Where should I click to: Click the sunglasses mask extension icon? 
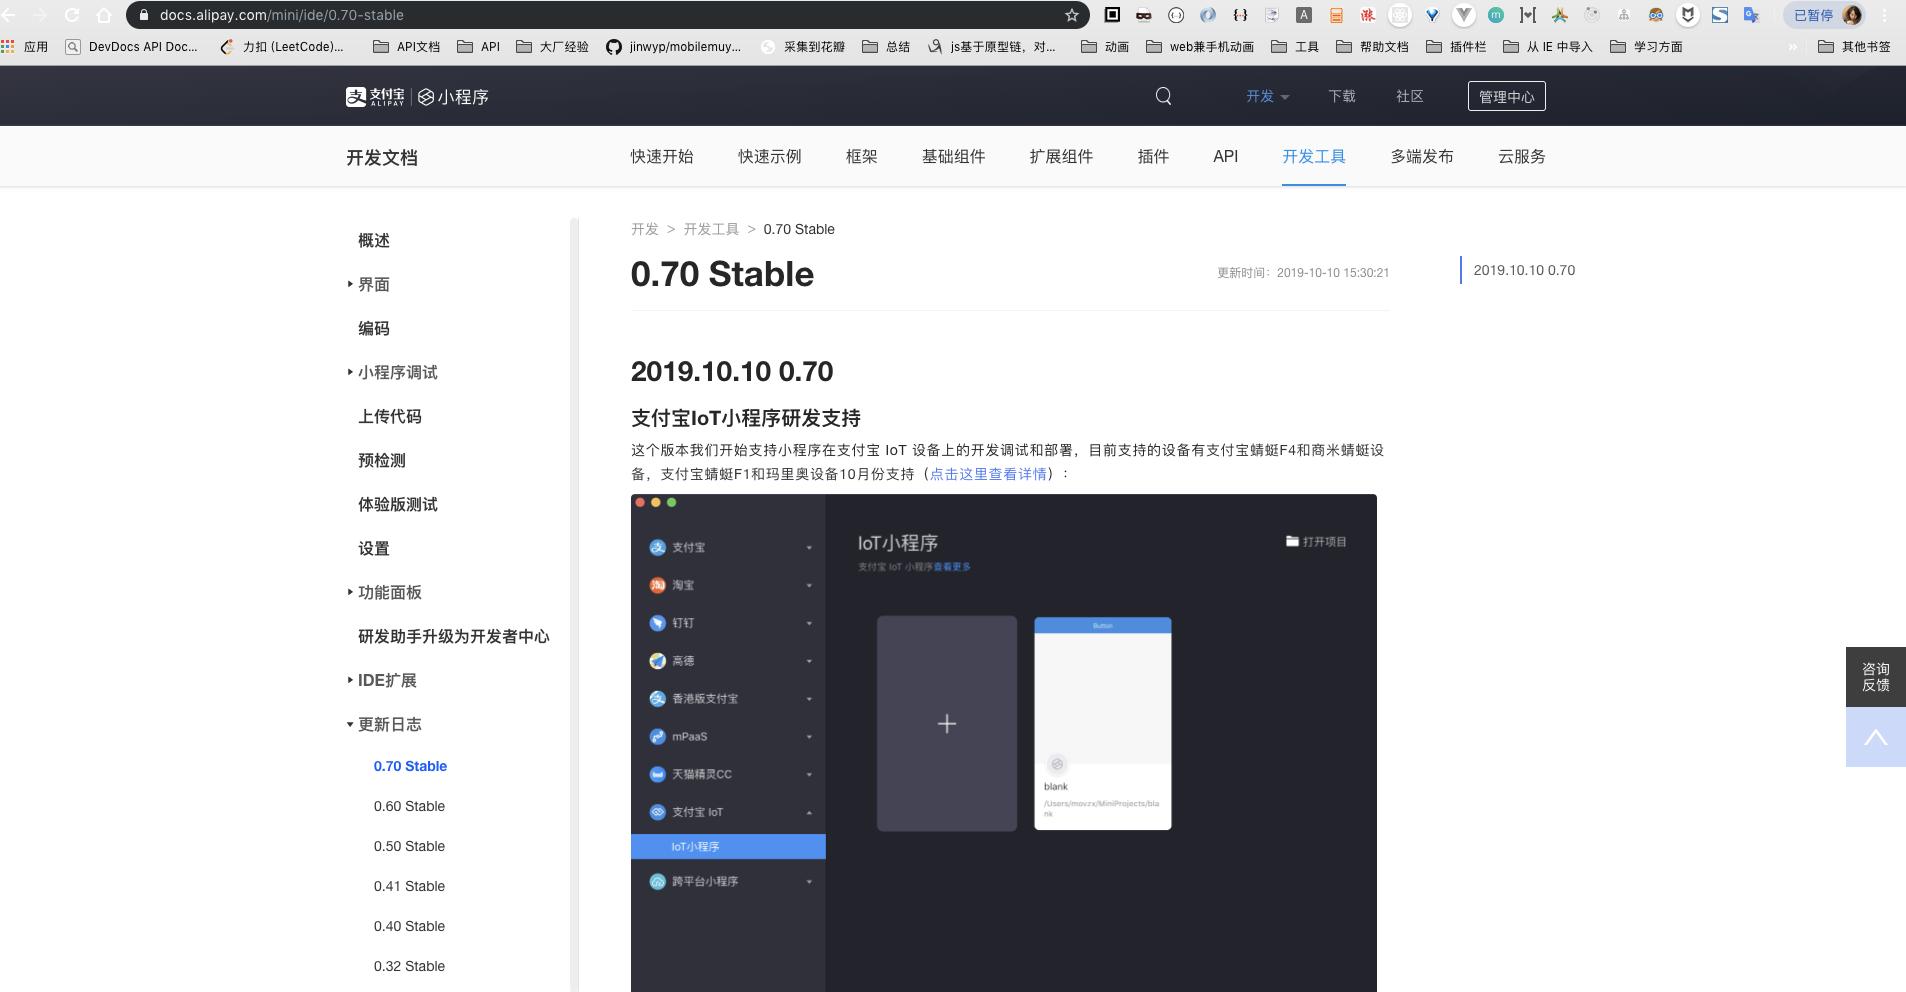click(x=1144, y=15)
